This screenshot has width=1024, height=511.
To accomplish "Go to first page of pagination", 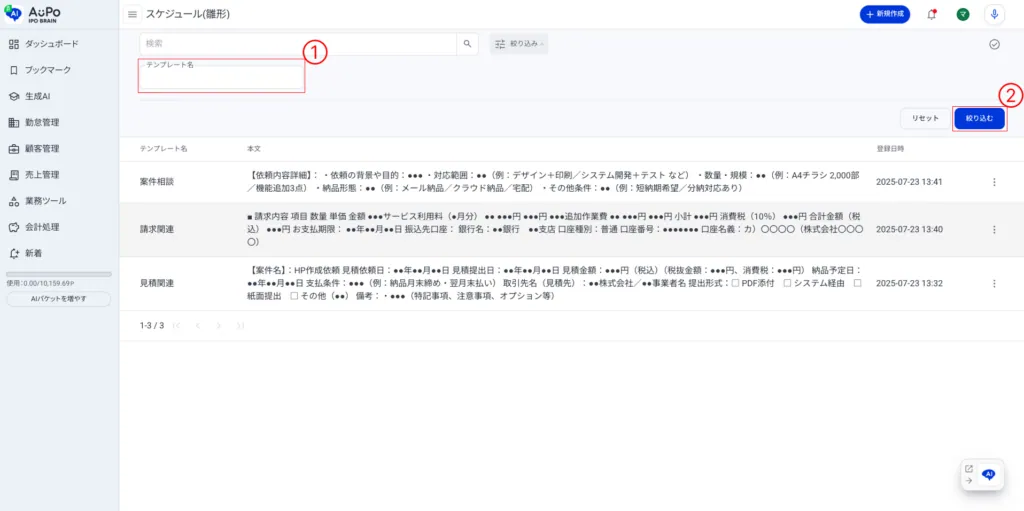I will [x=176, y=325].
